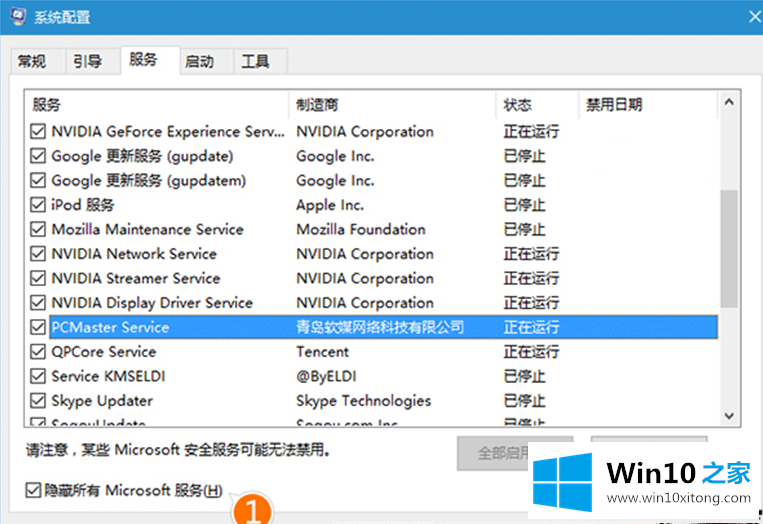Select the Google 更新服务 (gupdate) row

coord(373,156)
